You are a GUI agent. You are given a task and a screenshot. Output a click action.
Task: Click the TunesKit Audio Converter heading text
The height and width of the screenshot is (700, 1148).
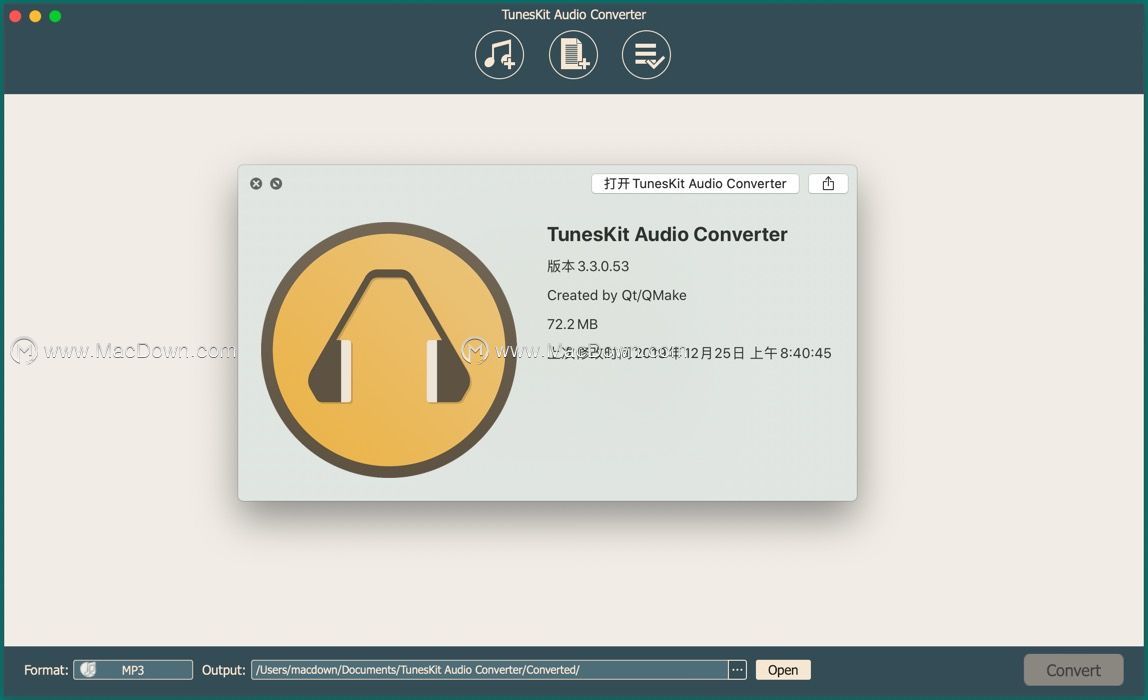point(667,234)
